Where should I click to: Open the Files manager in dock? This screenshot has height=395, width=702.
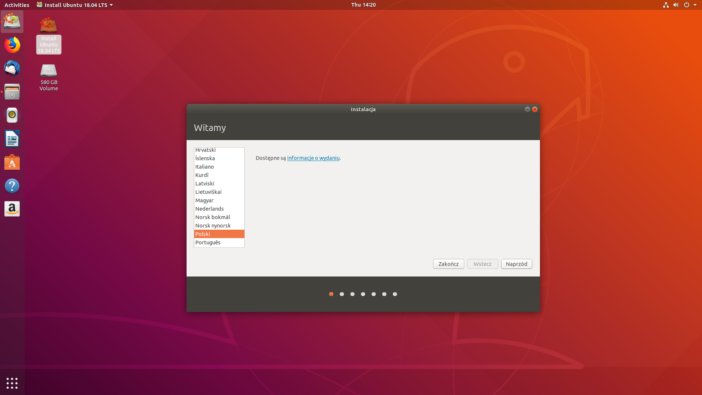point(12,91)
